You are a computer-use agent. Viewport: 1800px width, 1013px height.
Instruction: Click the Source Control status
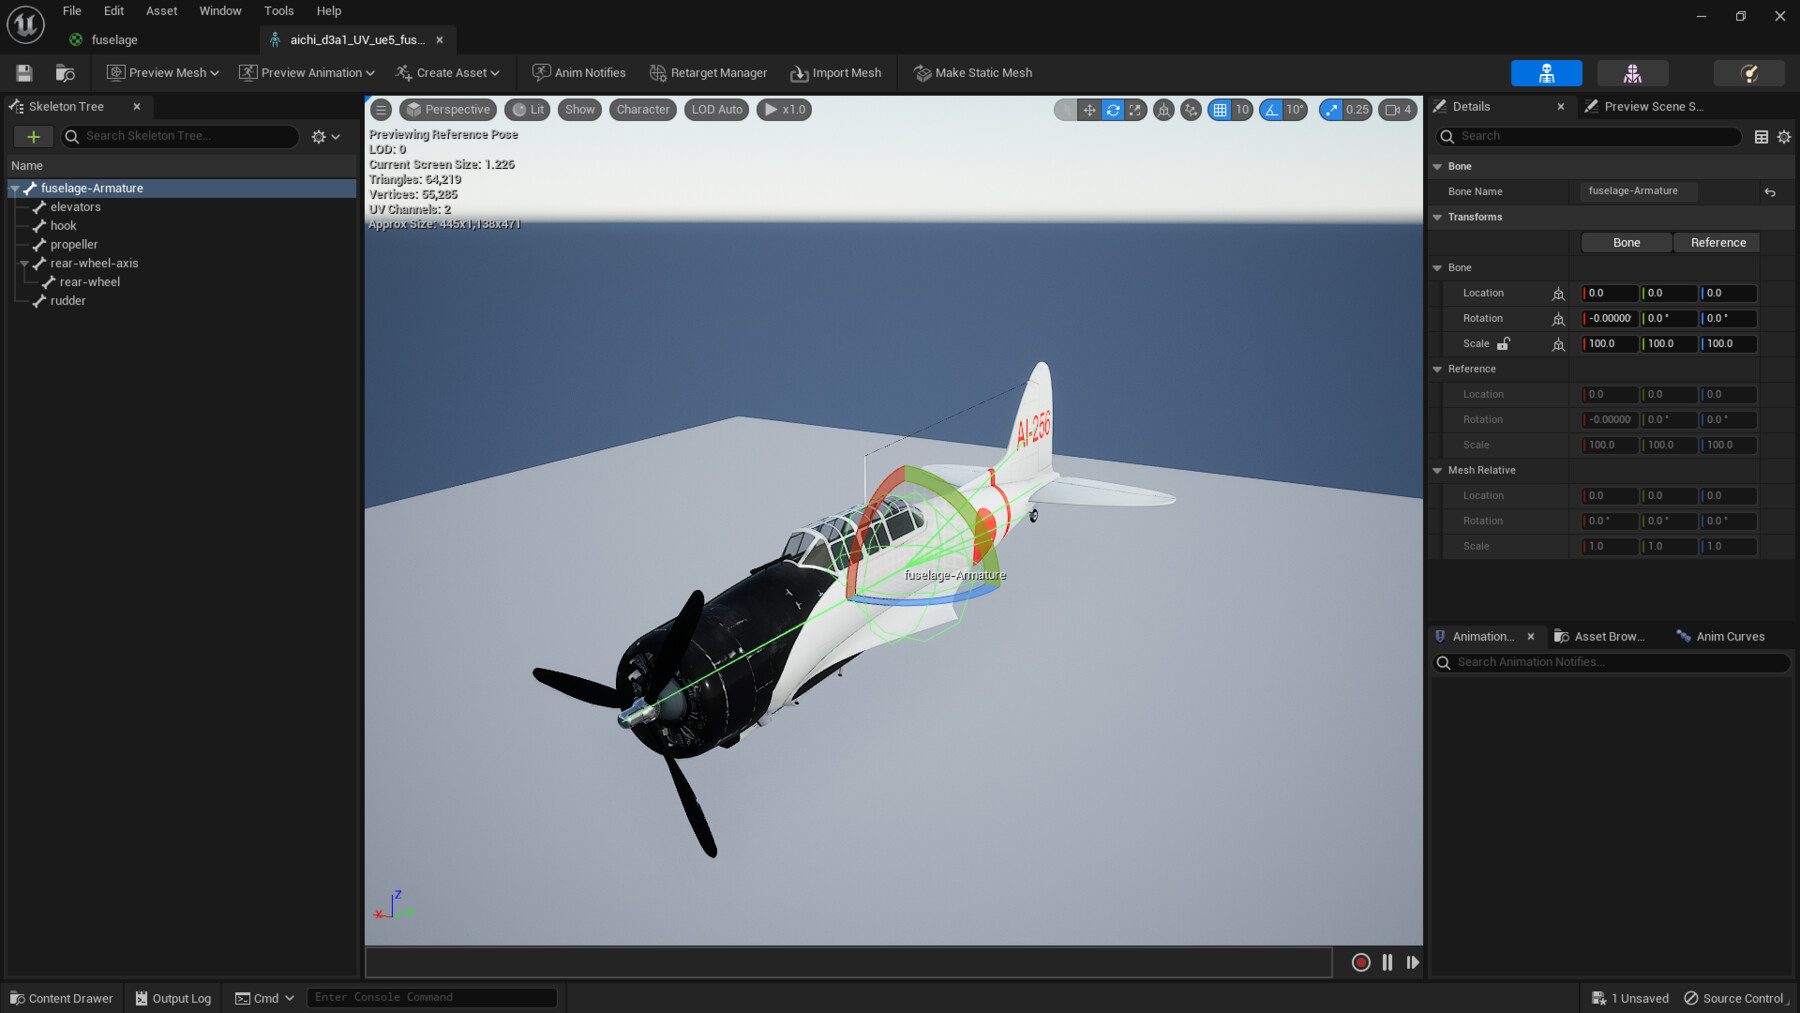(1736, 998)
